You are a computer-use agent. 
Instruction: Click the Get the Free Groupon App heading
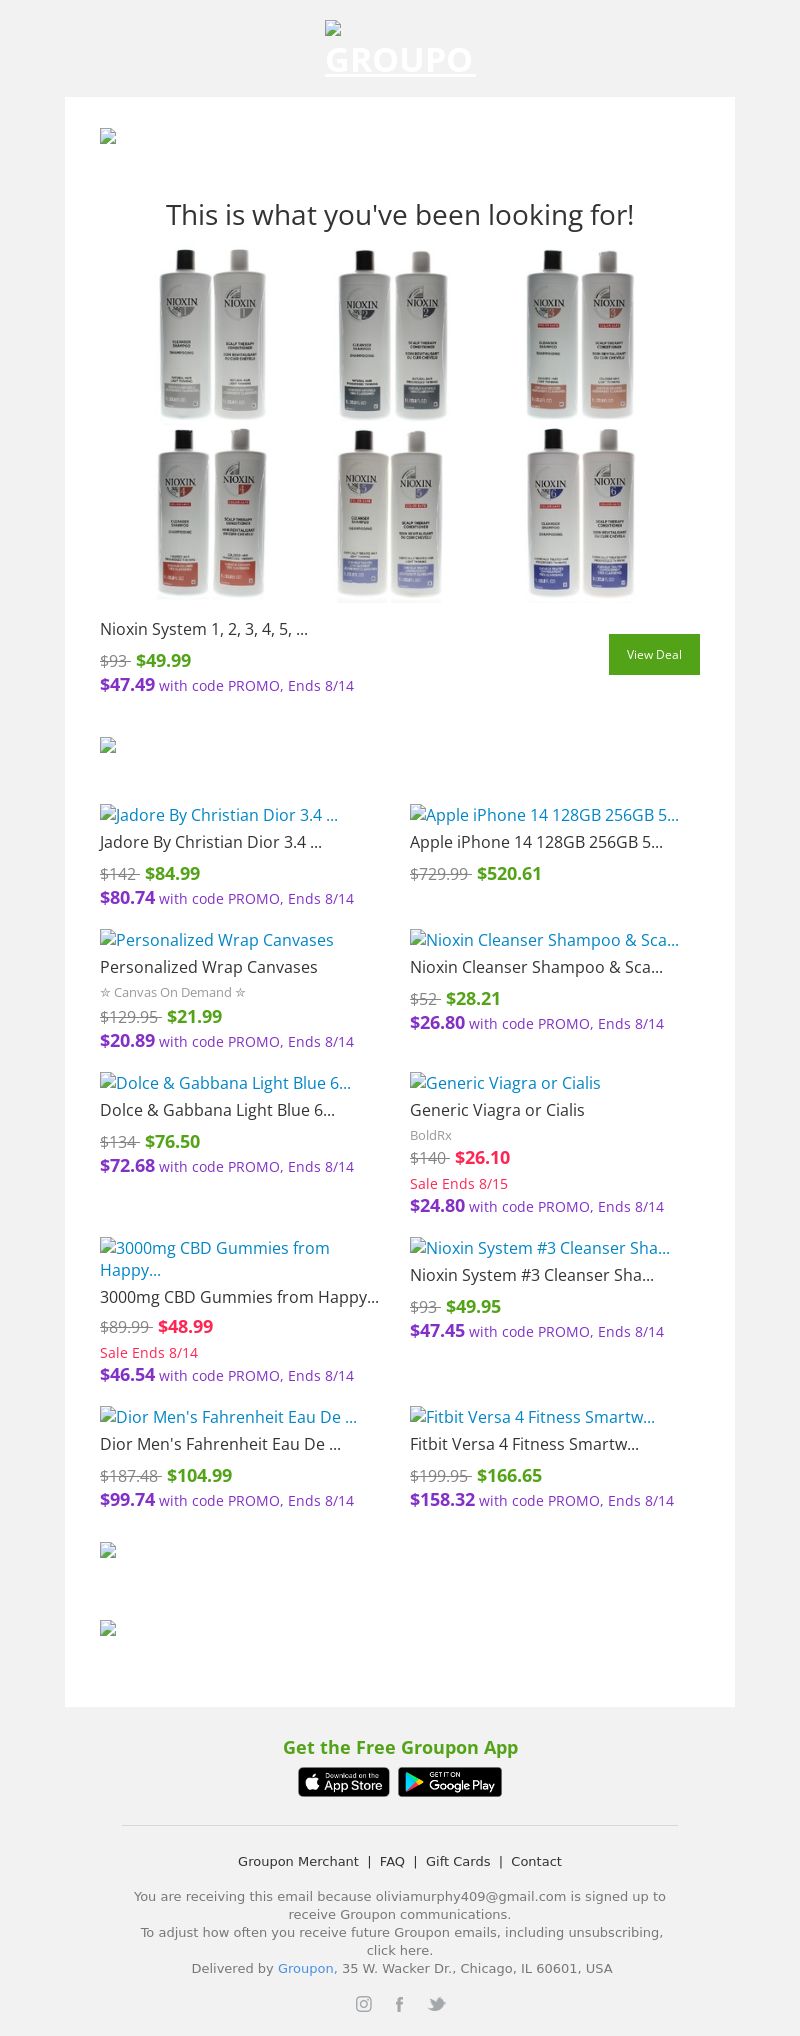point(400,1747)
